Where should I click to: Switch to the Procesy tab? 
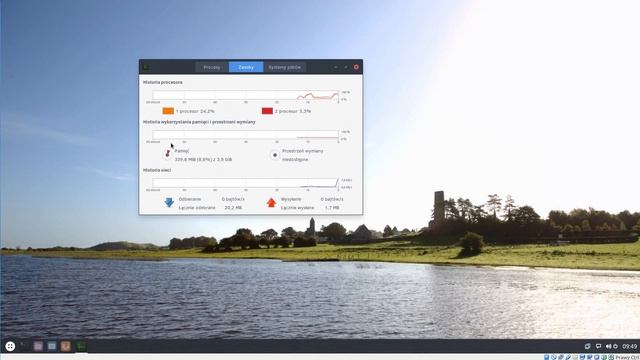point(211,67)
